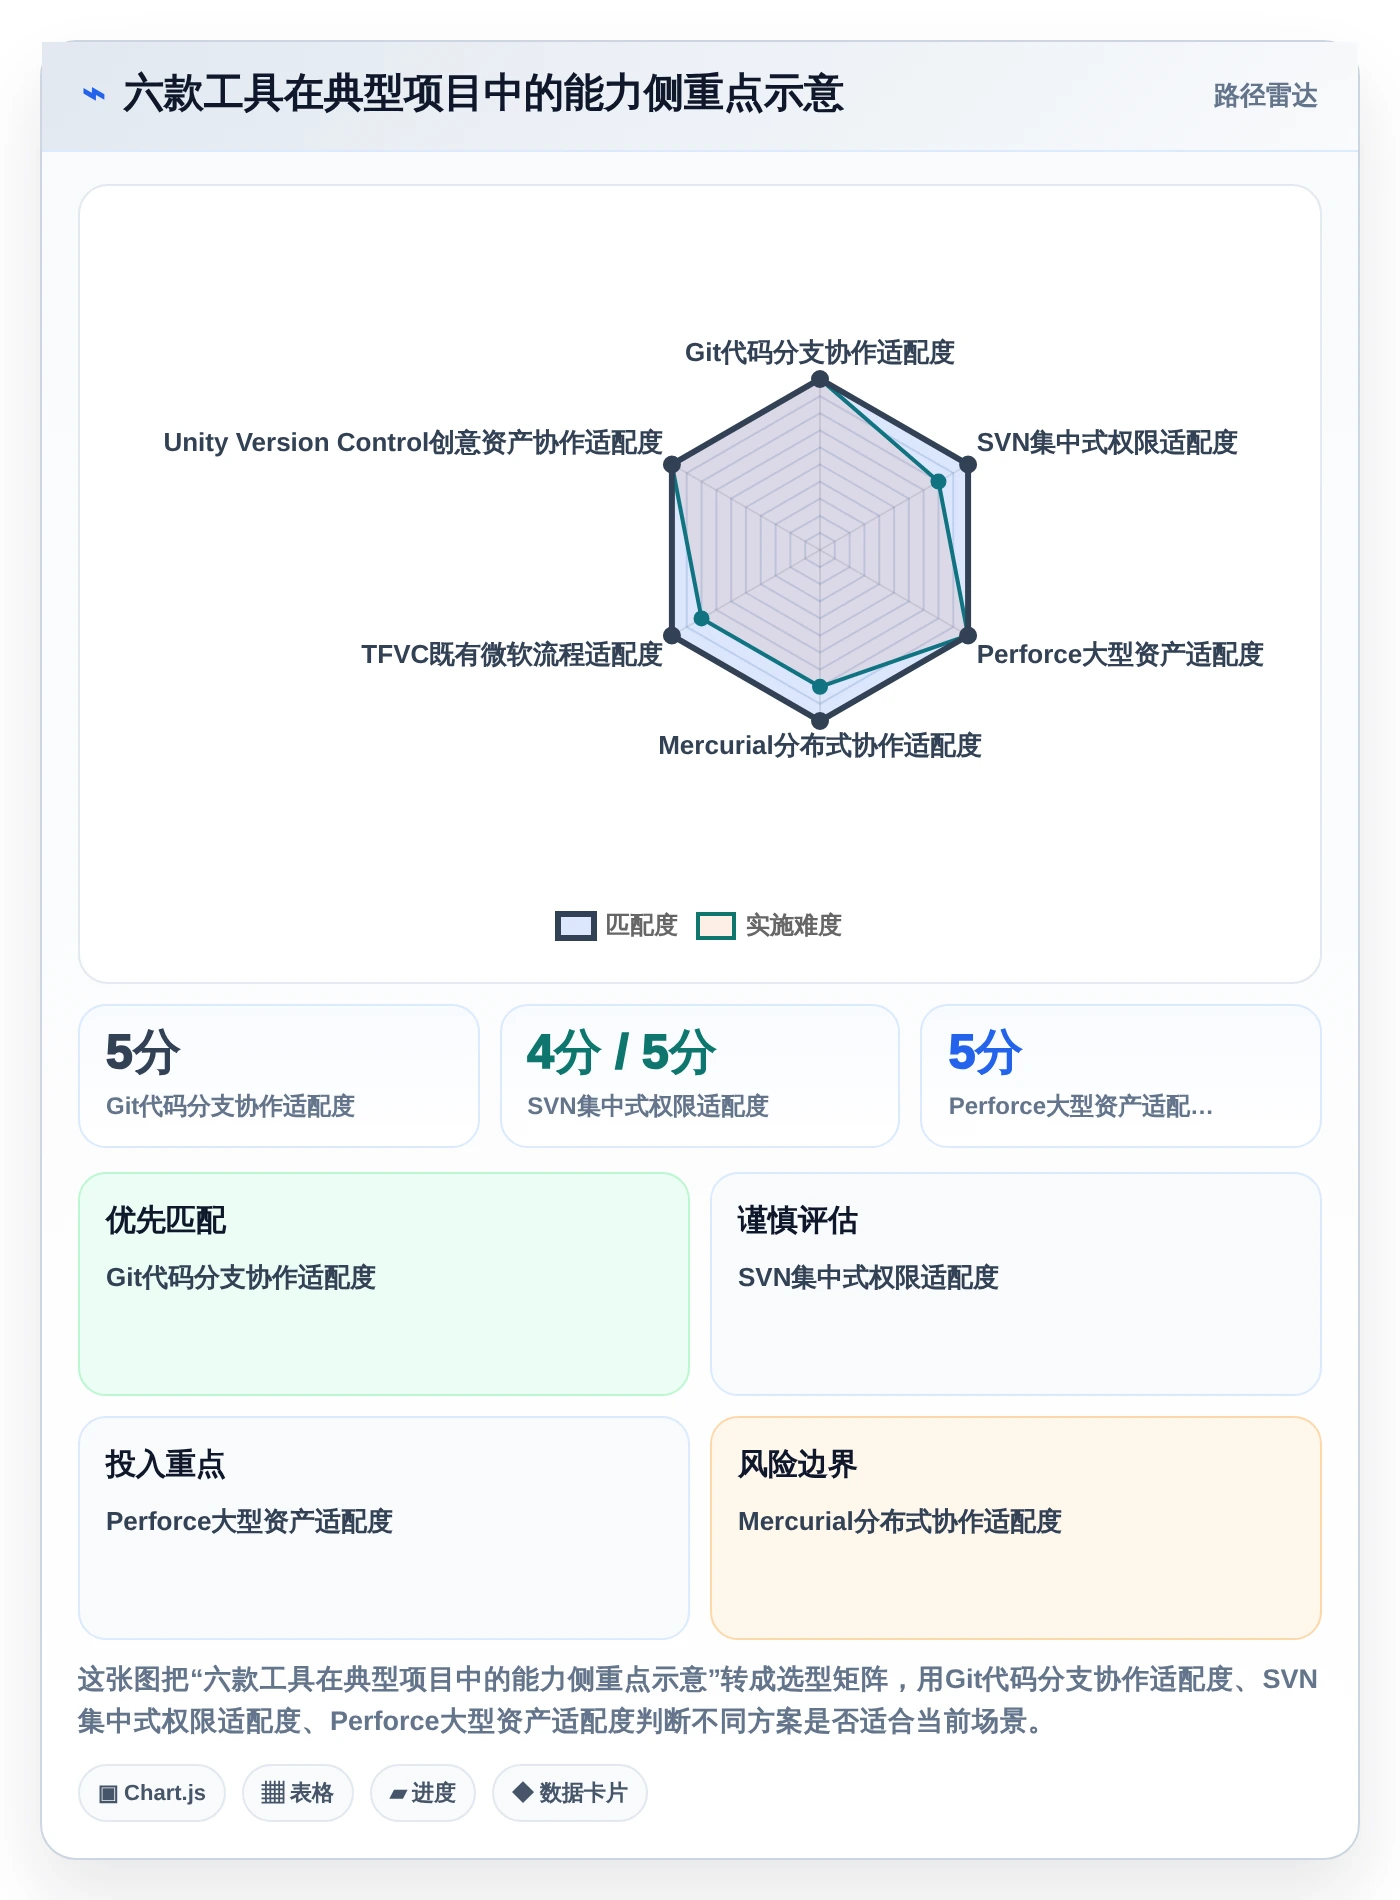
Task: Toggle the 匹配度 legend swatch
Action: click(x=576, y=925)
